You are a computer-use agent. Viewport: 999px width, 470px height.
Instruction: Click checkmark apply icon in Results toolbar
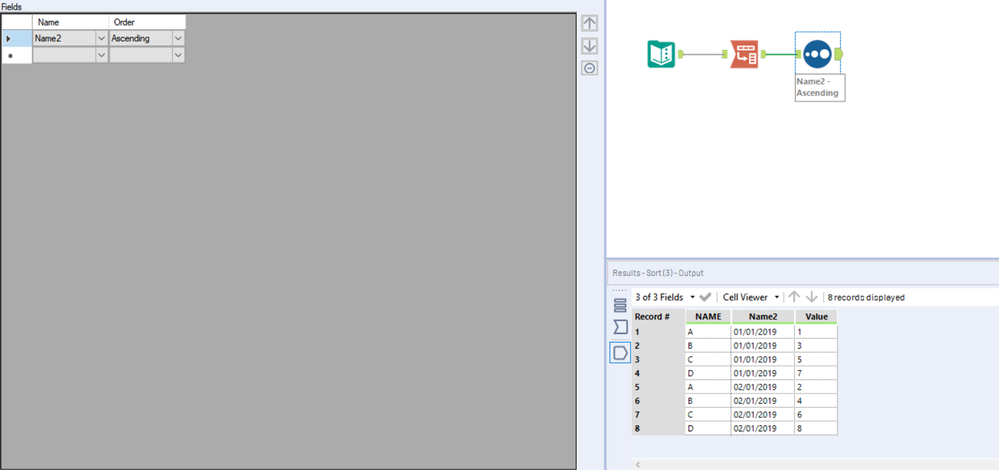tap(705, 297)
